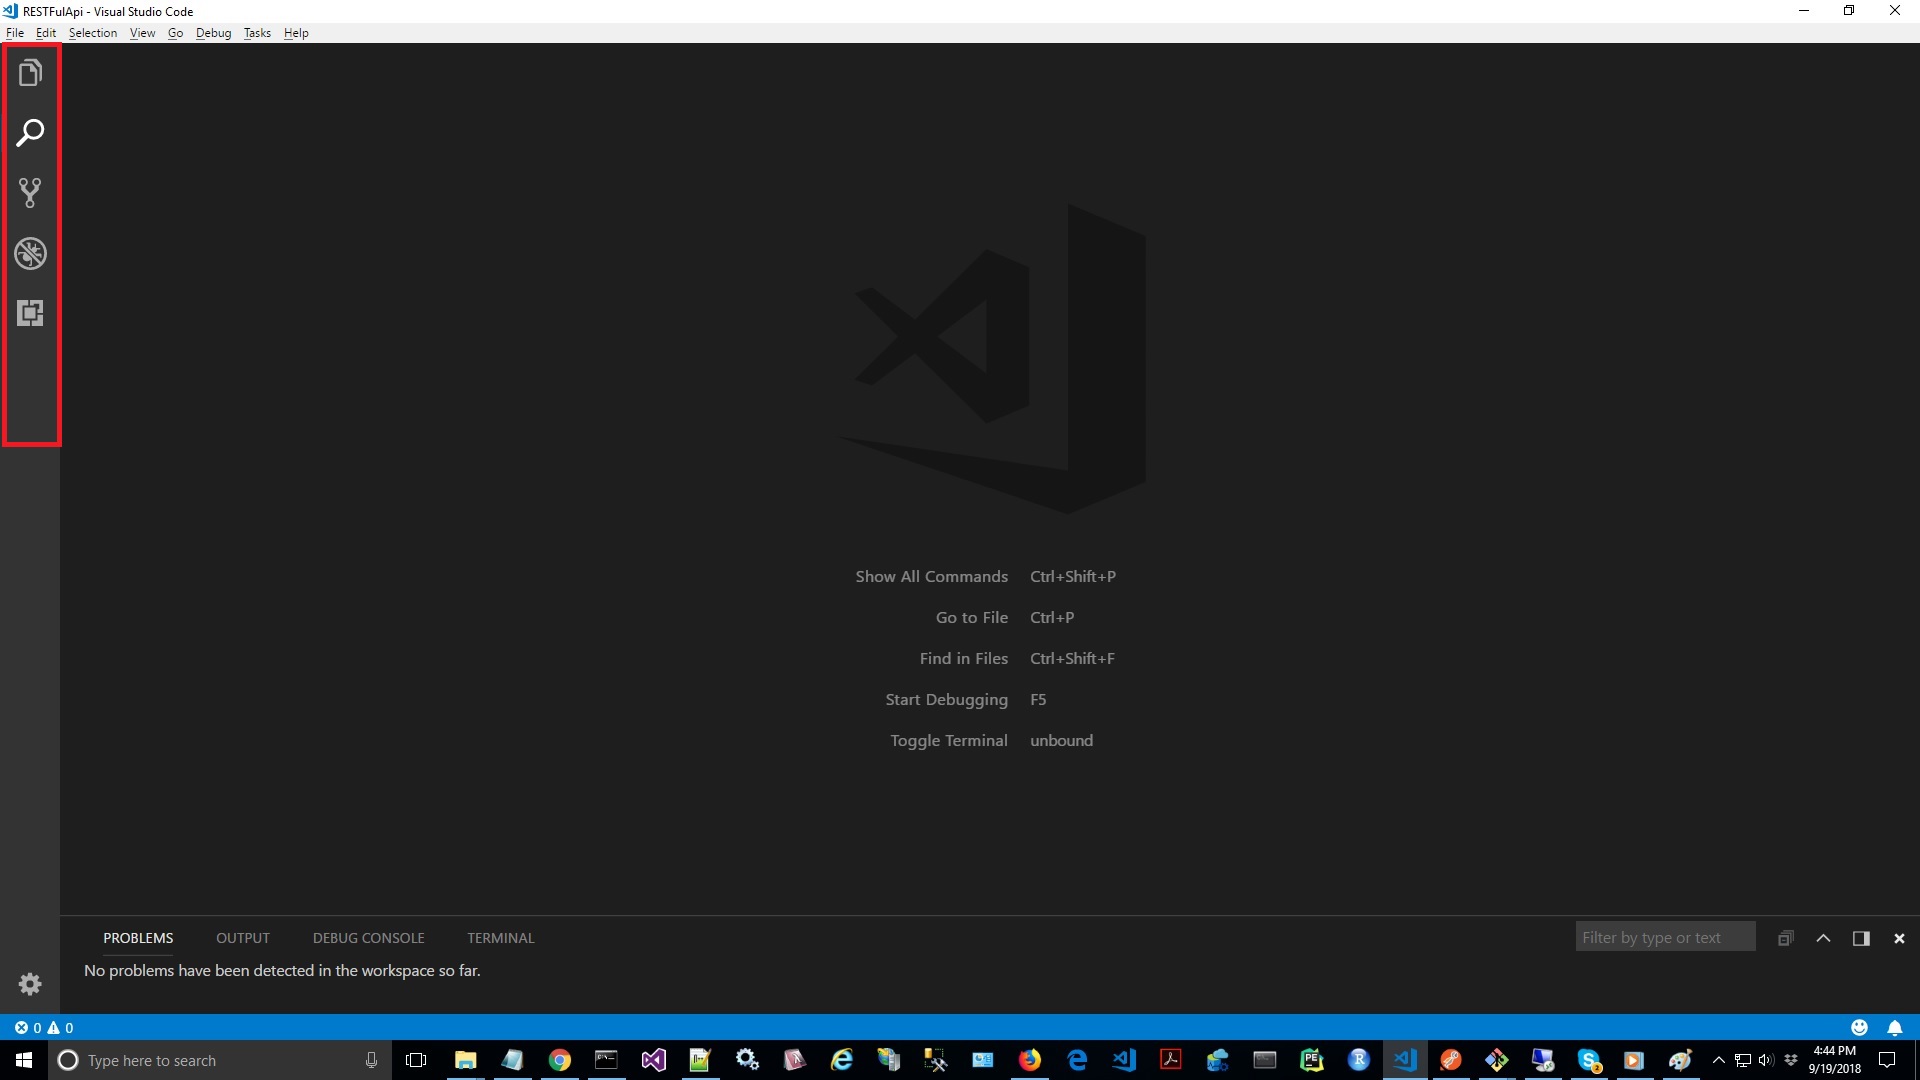Screen dimensions: 1920x1080
Task: Toggle panel position to the right
Action: click(1861, 938)
